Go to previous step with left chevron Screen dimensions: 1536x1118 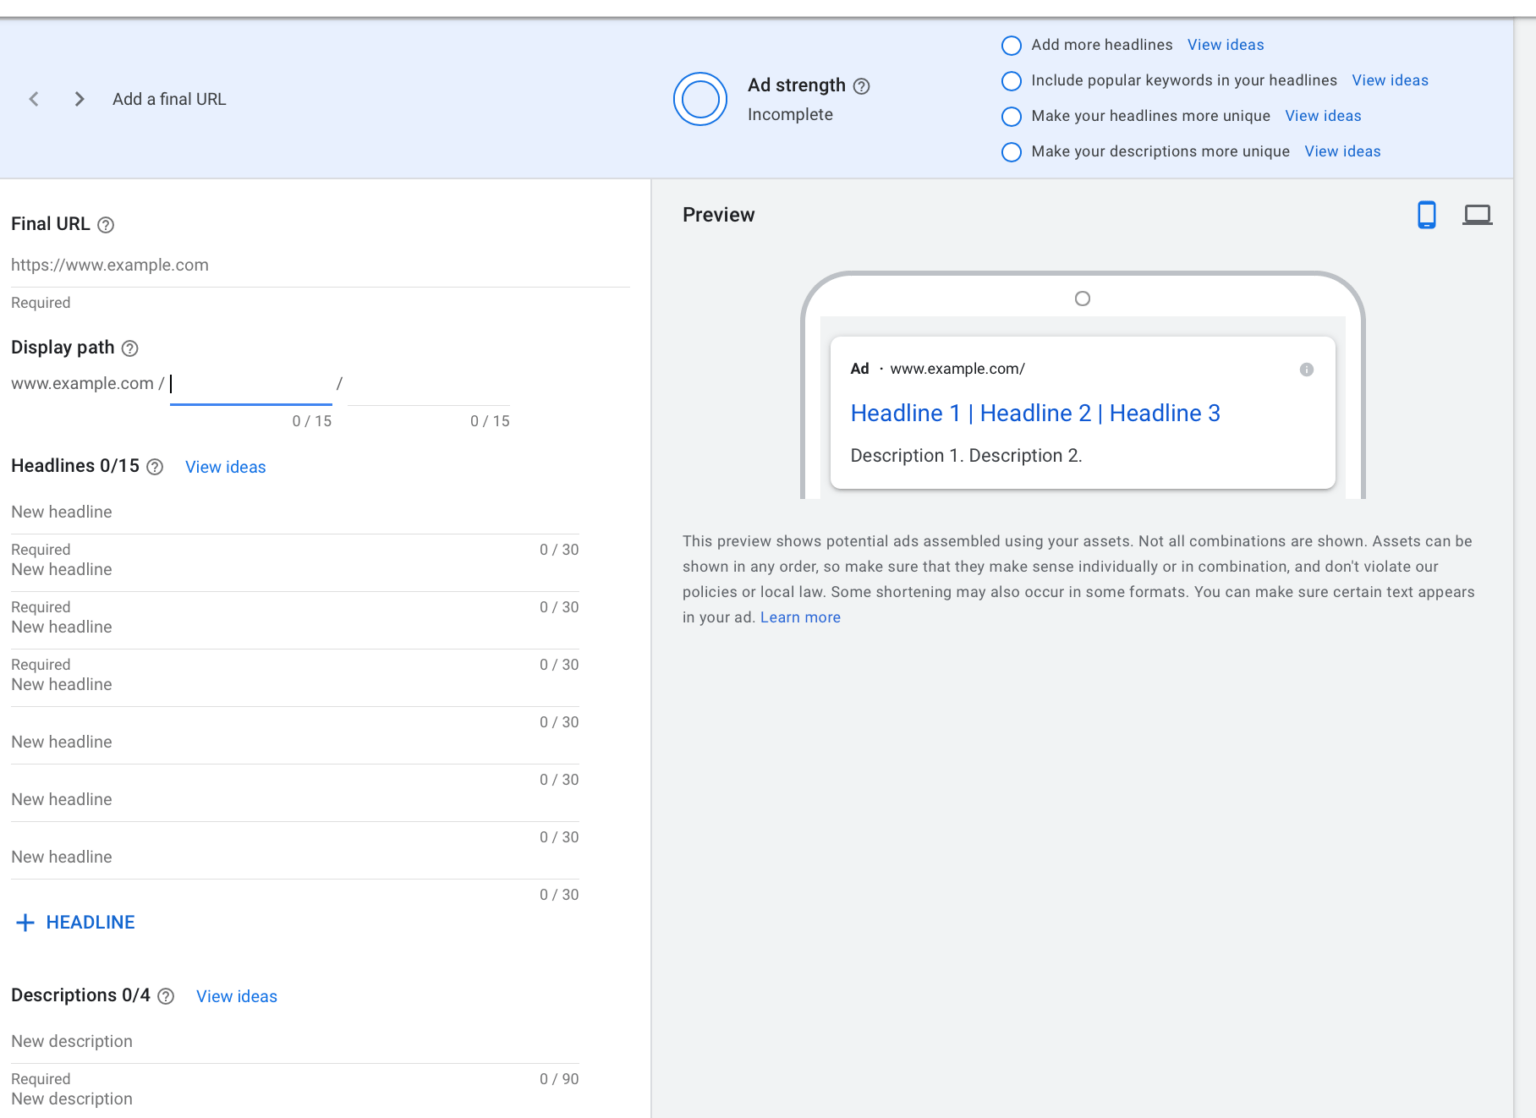pyautogui.click(x=34, y=99)
